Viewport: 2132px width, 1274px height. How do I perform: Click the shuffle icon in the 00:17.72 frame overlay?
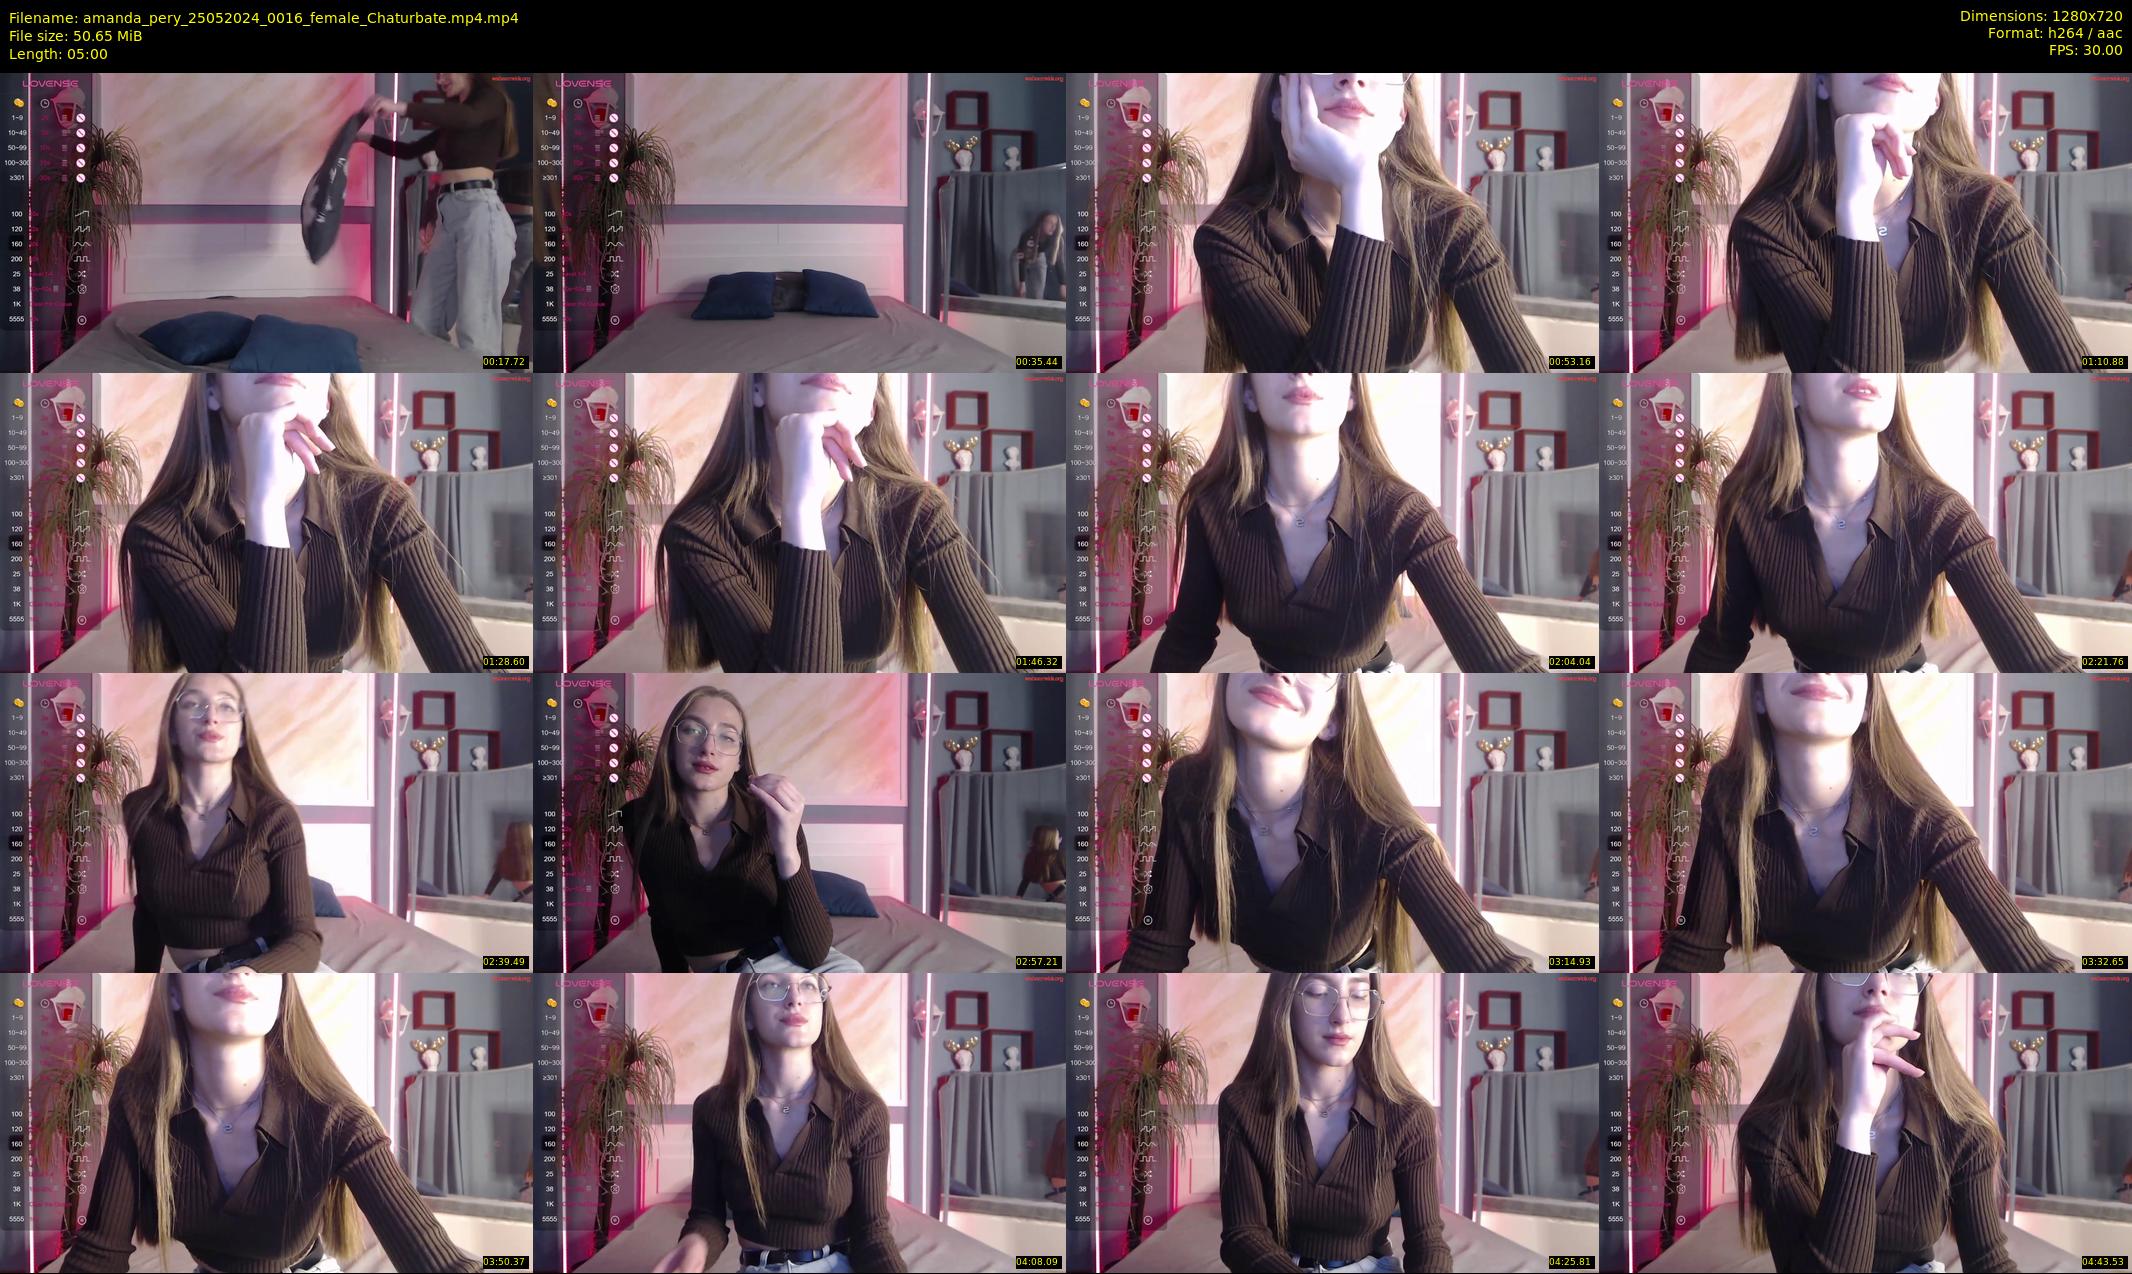click(82, 274)
